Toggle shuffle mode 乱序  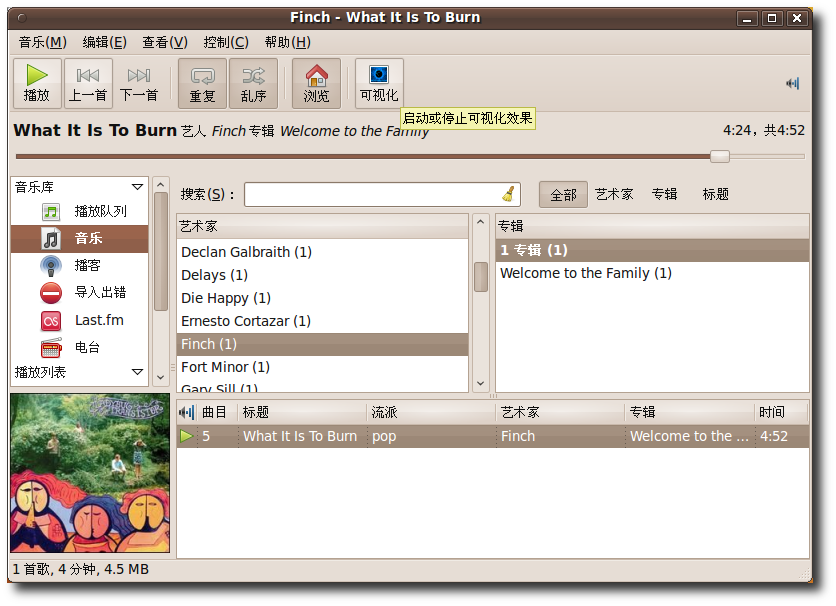(x=253, y=84)
